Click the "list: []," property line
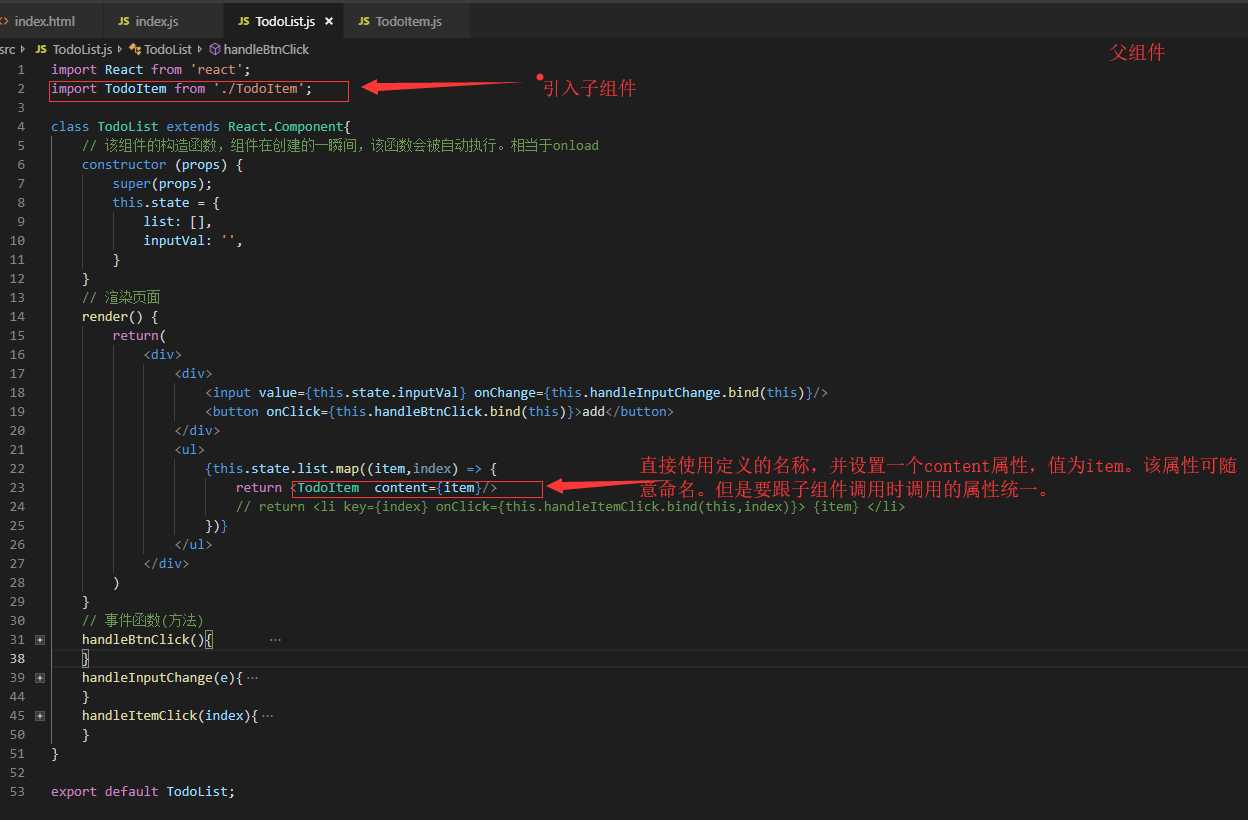Screen dimensions: 1248x820 pos(177,221)
